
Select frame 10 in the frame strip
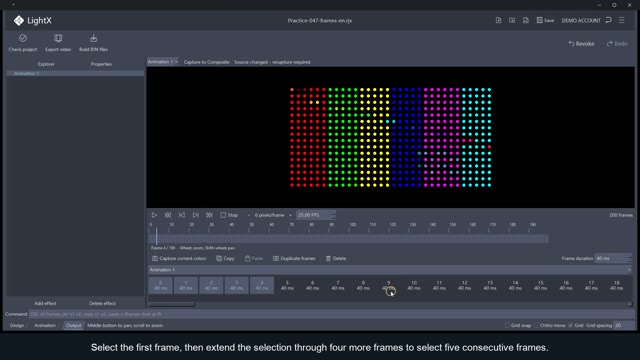click(x=414, y=285)
